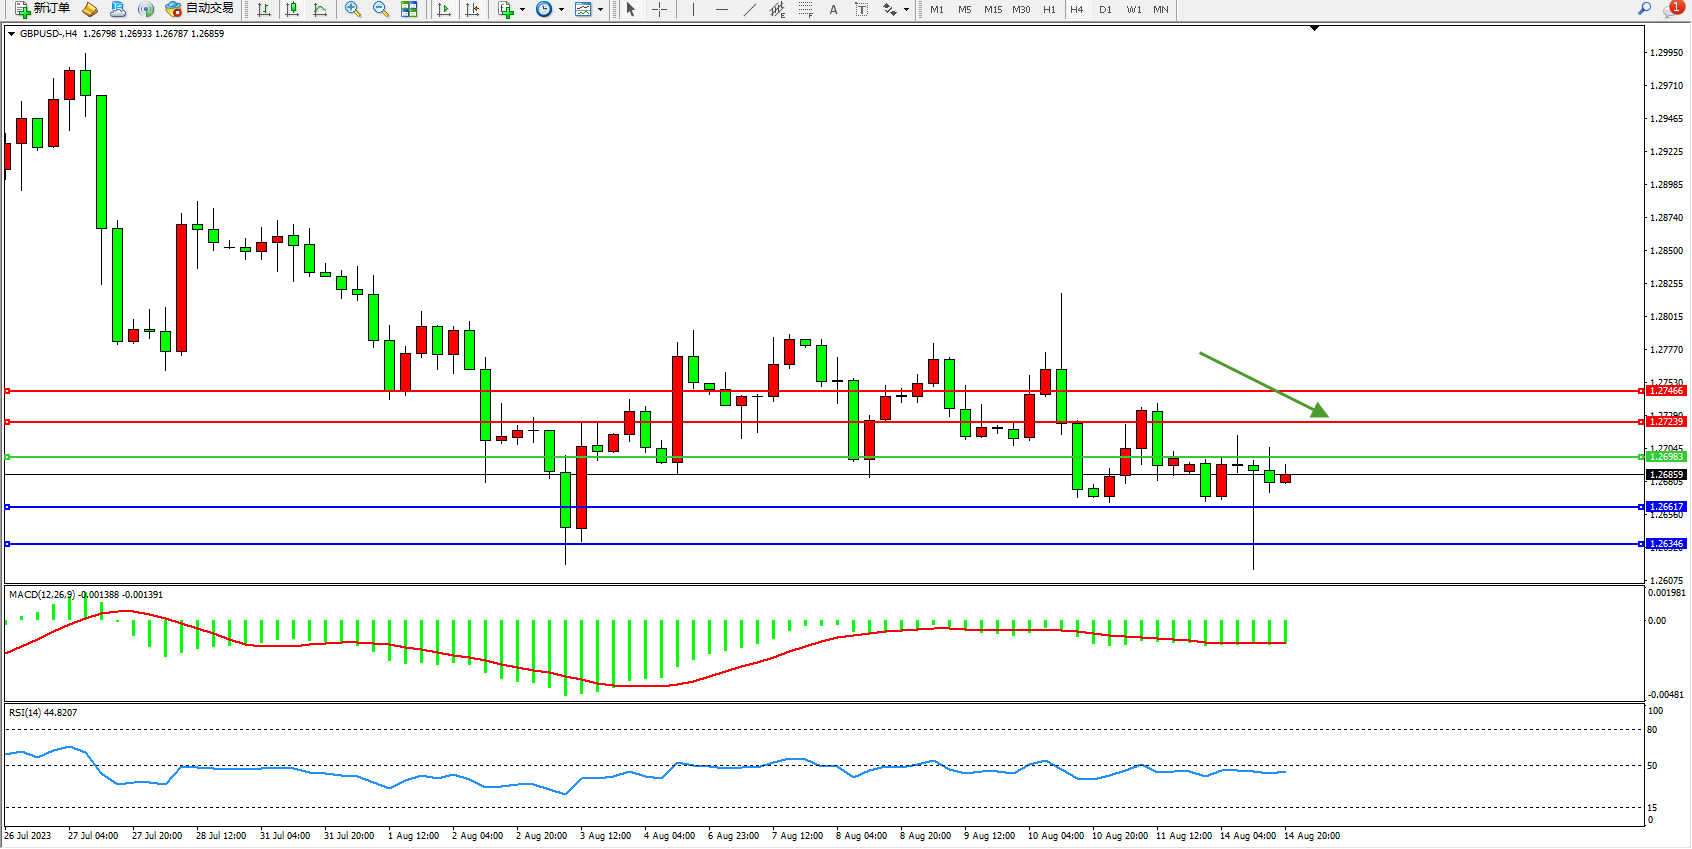Screen dimensions: 1692x849
Task: Open the search magnifier icon
Action: 1644,9
